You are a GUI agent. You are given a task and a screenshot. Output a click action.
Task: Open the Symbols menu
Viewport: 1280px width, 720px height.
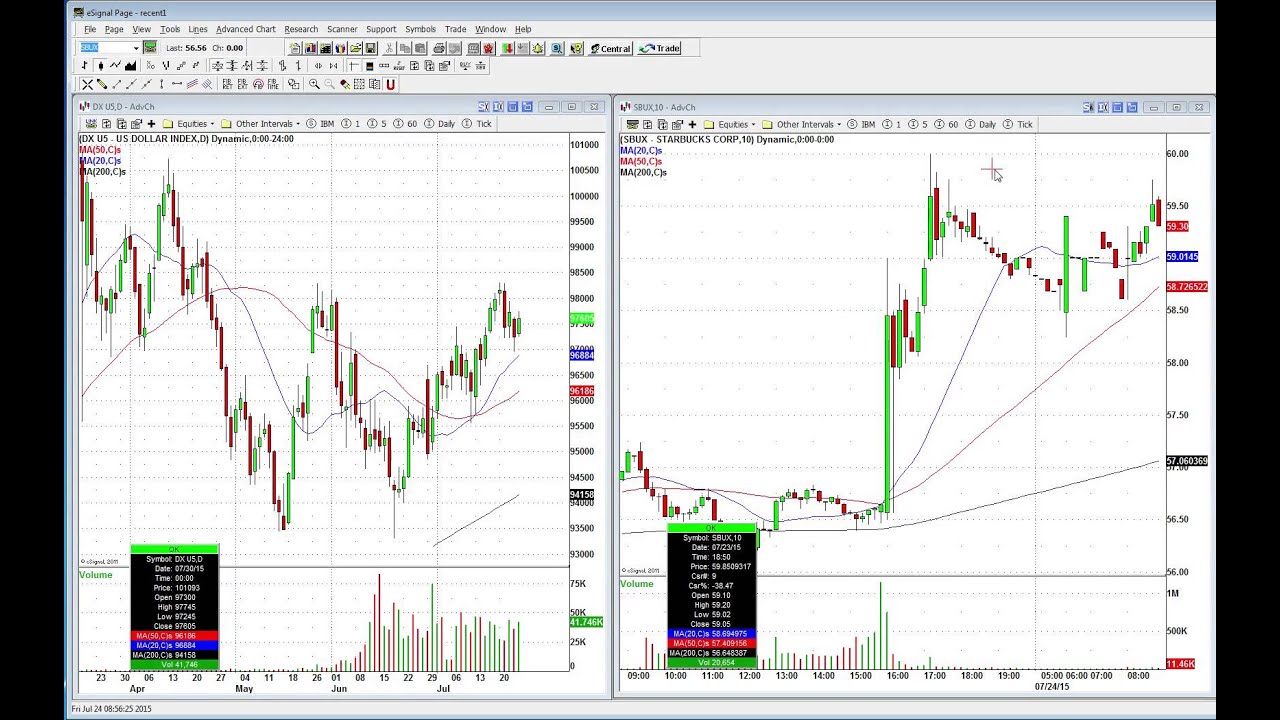[x=420, y=29]
